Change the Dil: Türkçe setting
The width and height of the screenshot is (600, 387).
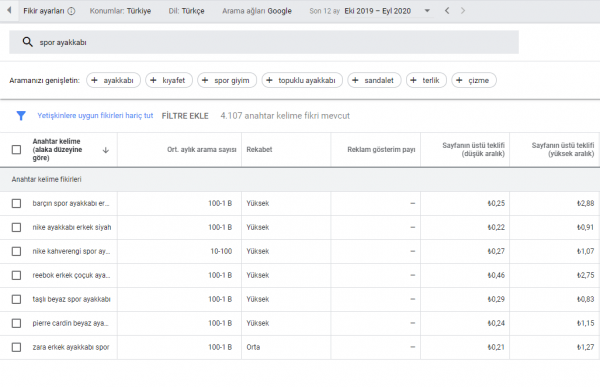click(186, 11)
